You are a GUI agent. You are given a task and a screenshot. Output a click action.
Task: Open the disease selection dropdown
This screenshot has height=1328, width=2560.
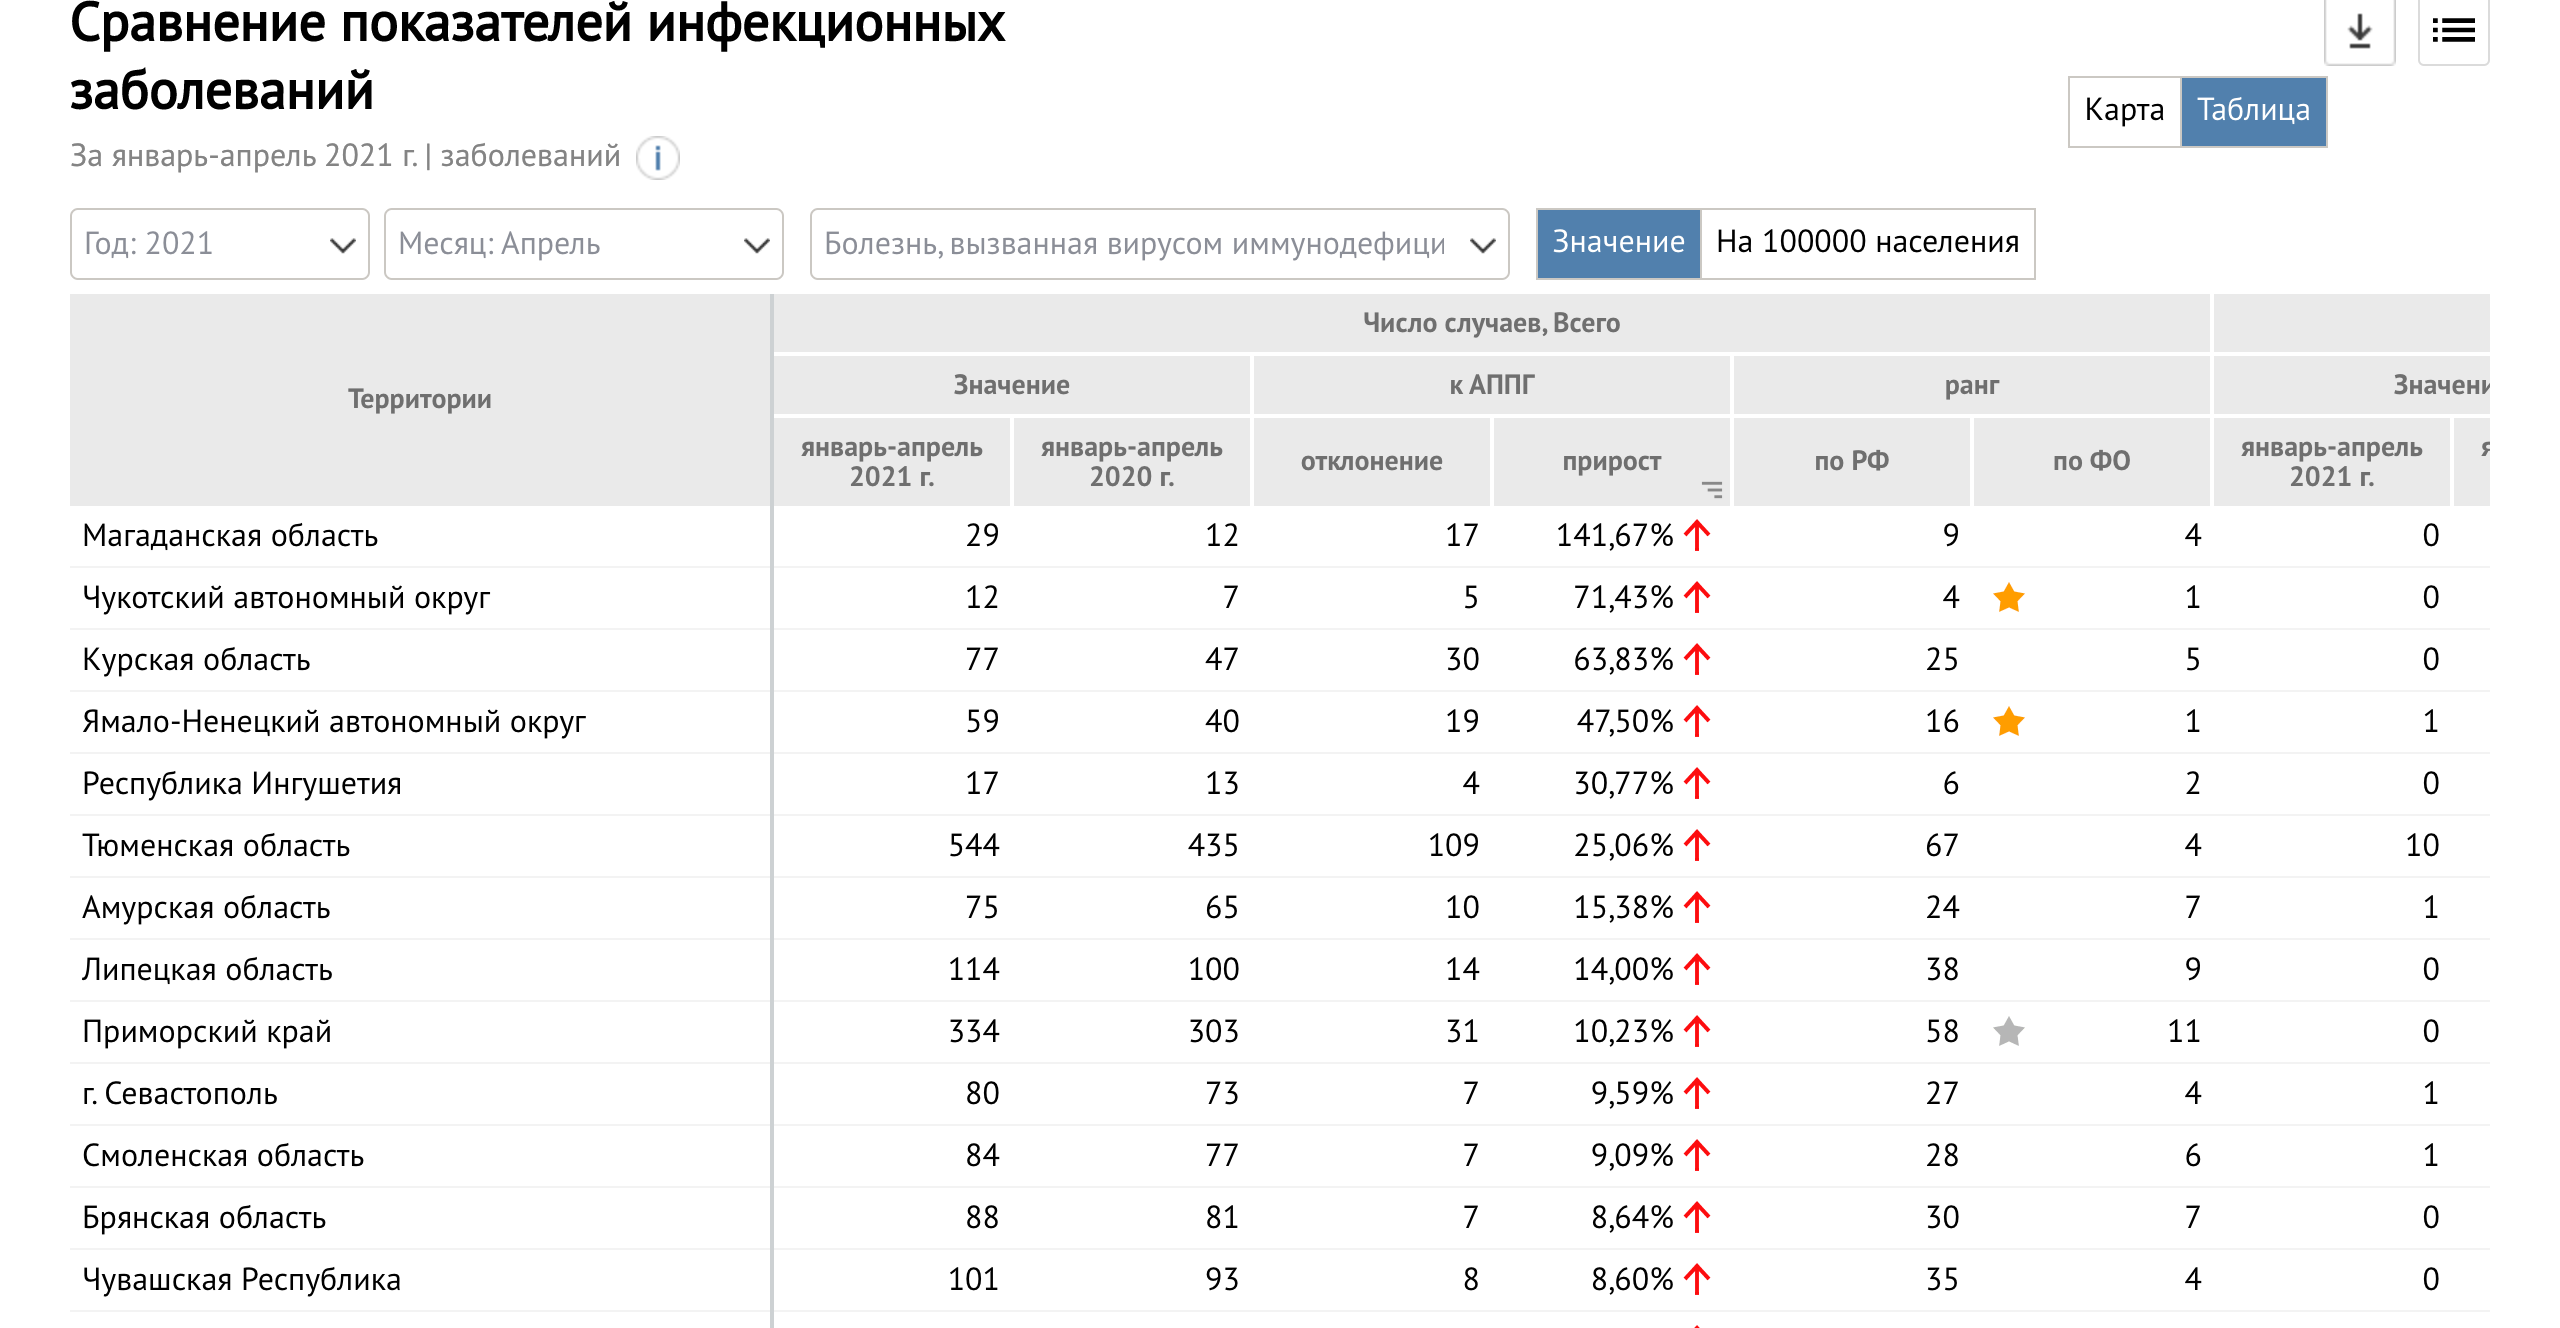tap(1160, 244)
